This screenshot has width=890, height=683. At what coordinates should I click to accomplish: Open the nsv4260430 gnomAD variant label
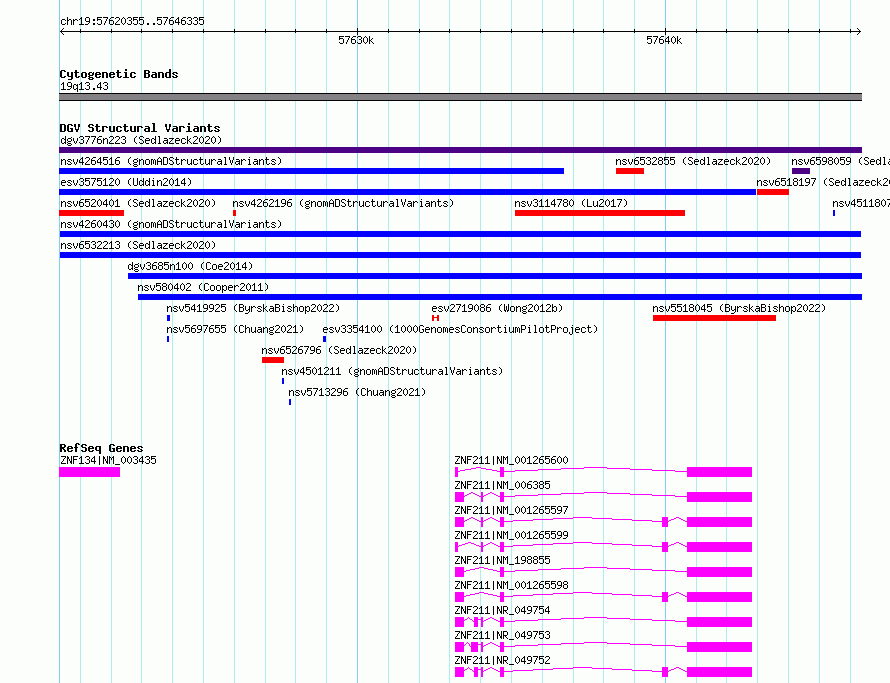(x=171, y=224)
